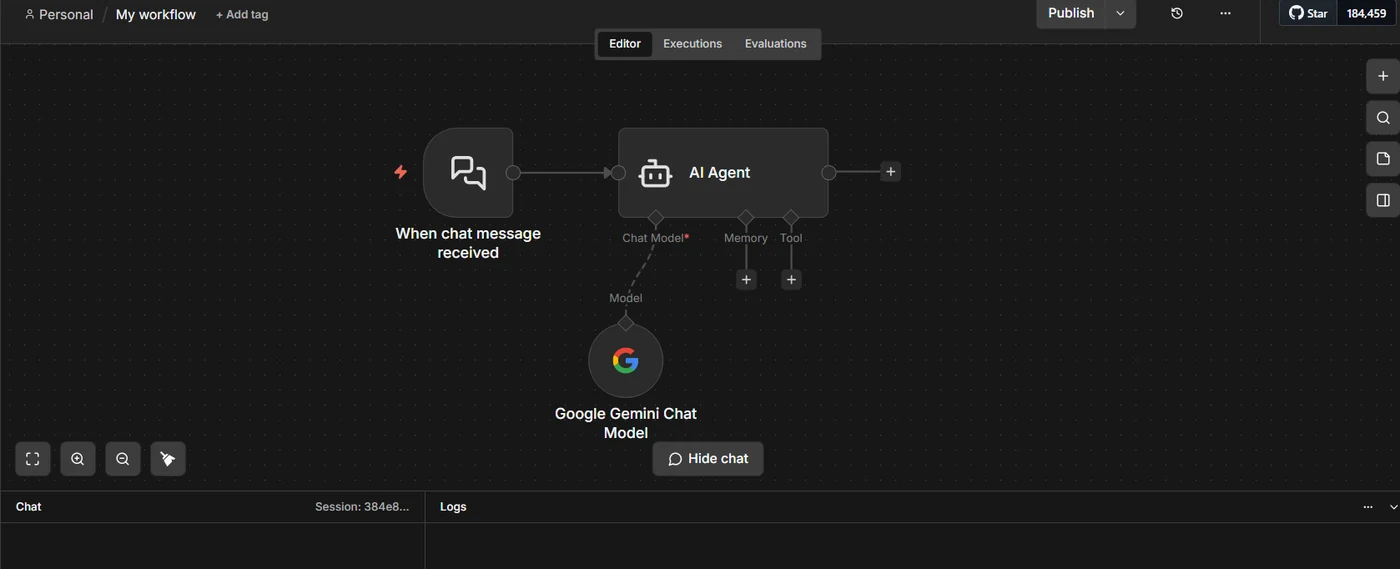1400x569 pixels.
Task: Open the Personal project breadcrumb
Action: click(59, 14)
